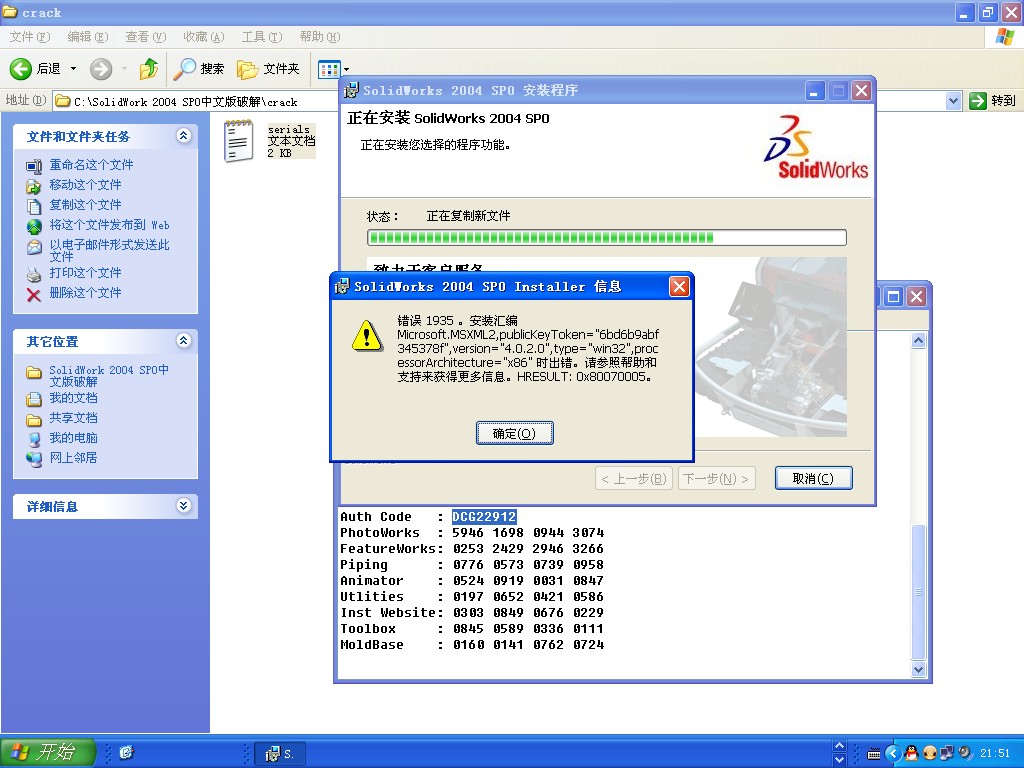Screen dimensions: 1024x768
Task: Select the highlighted Auth Code DCG22912
Action: (484, 517)
